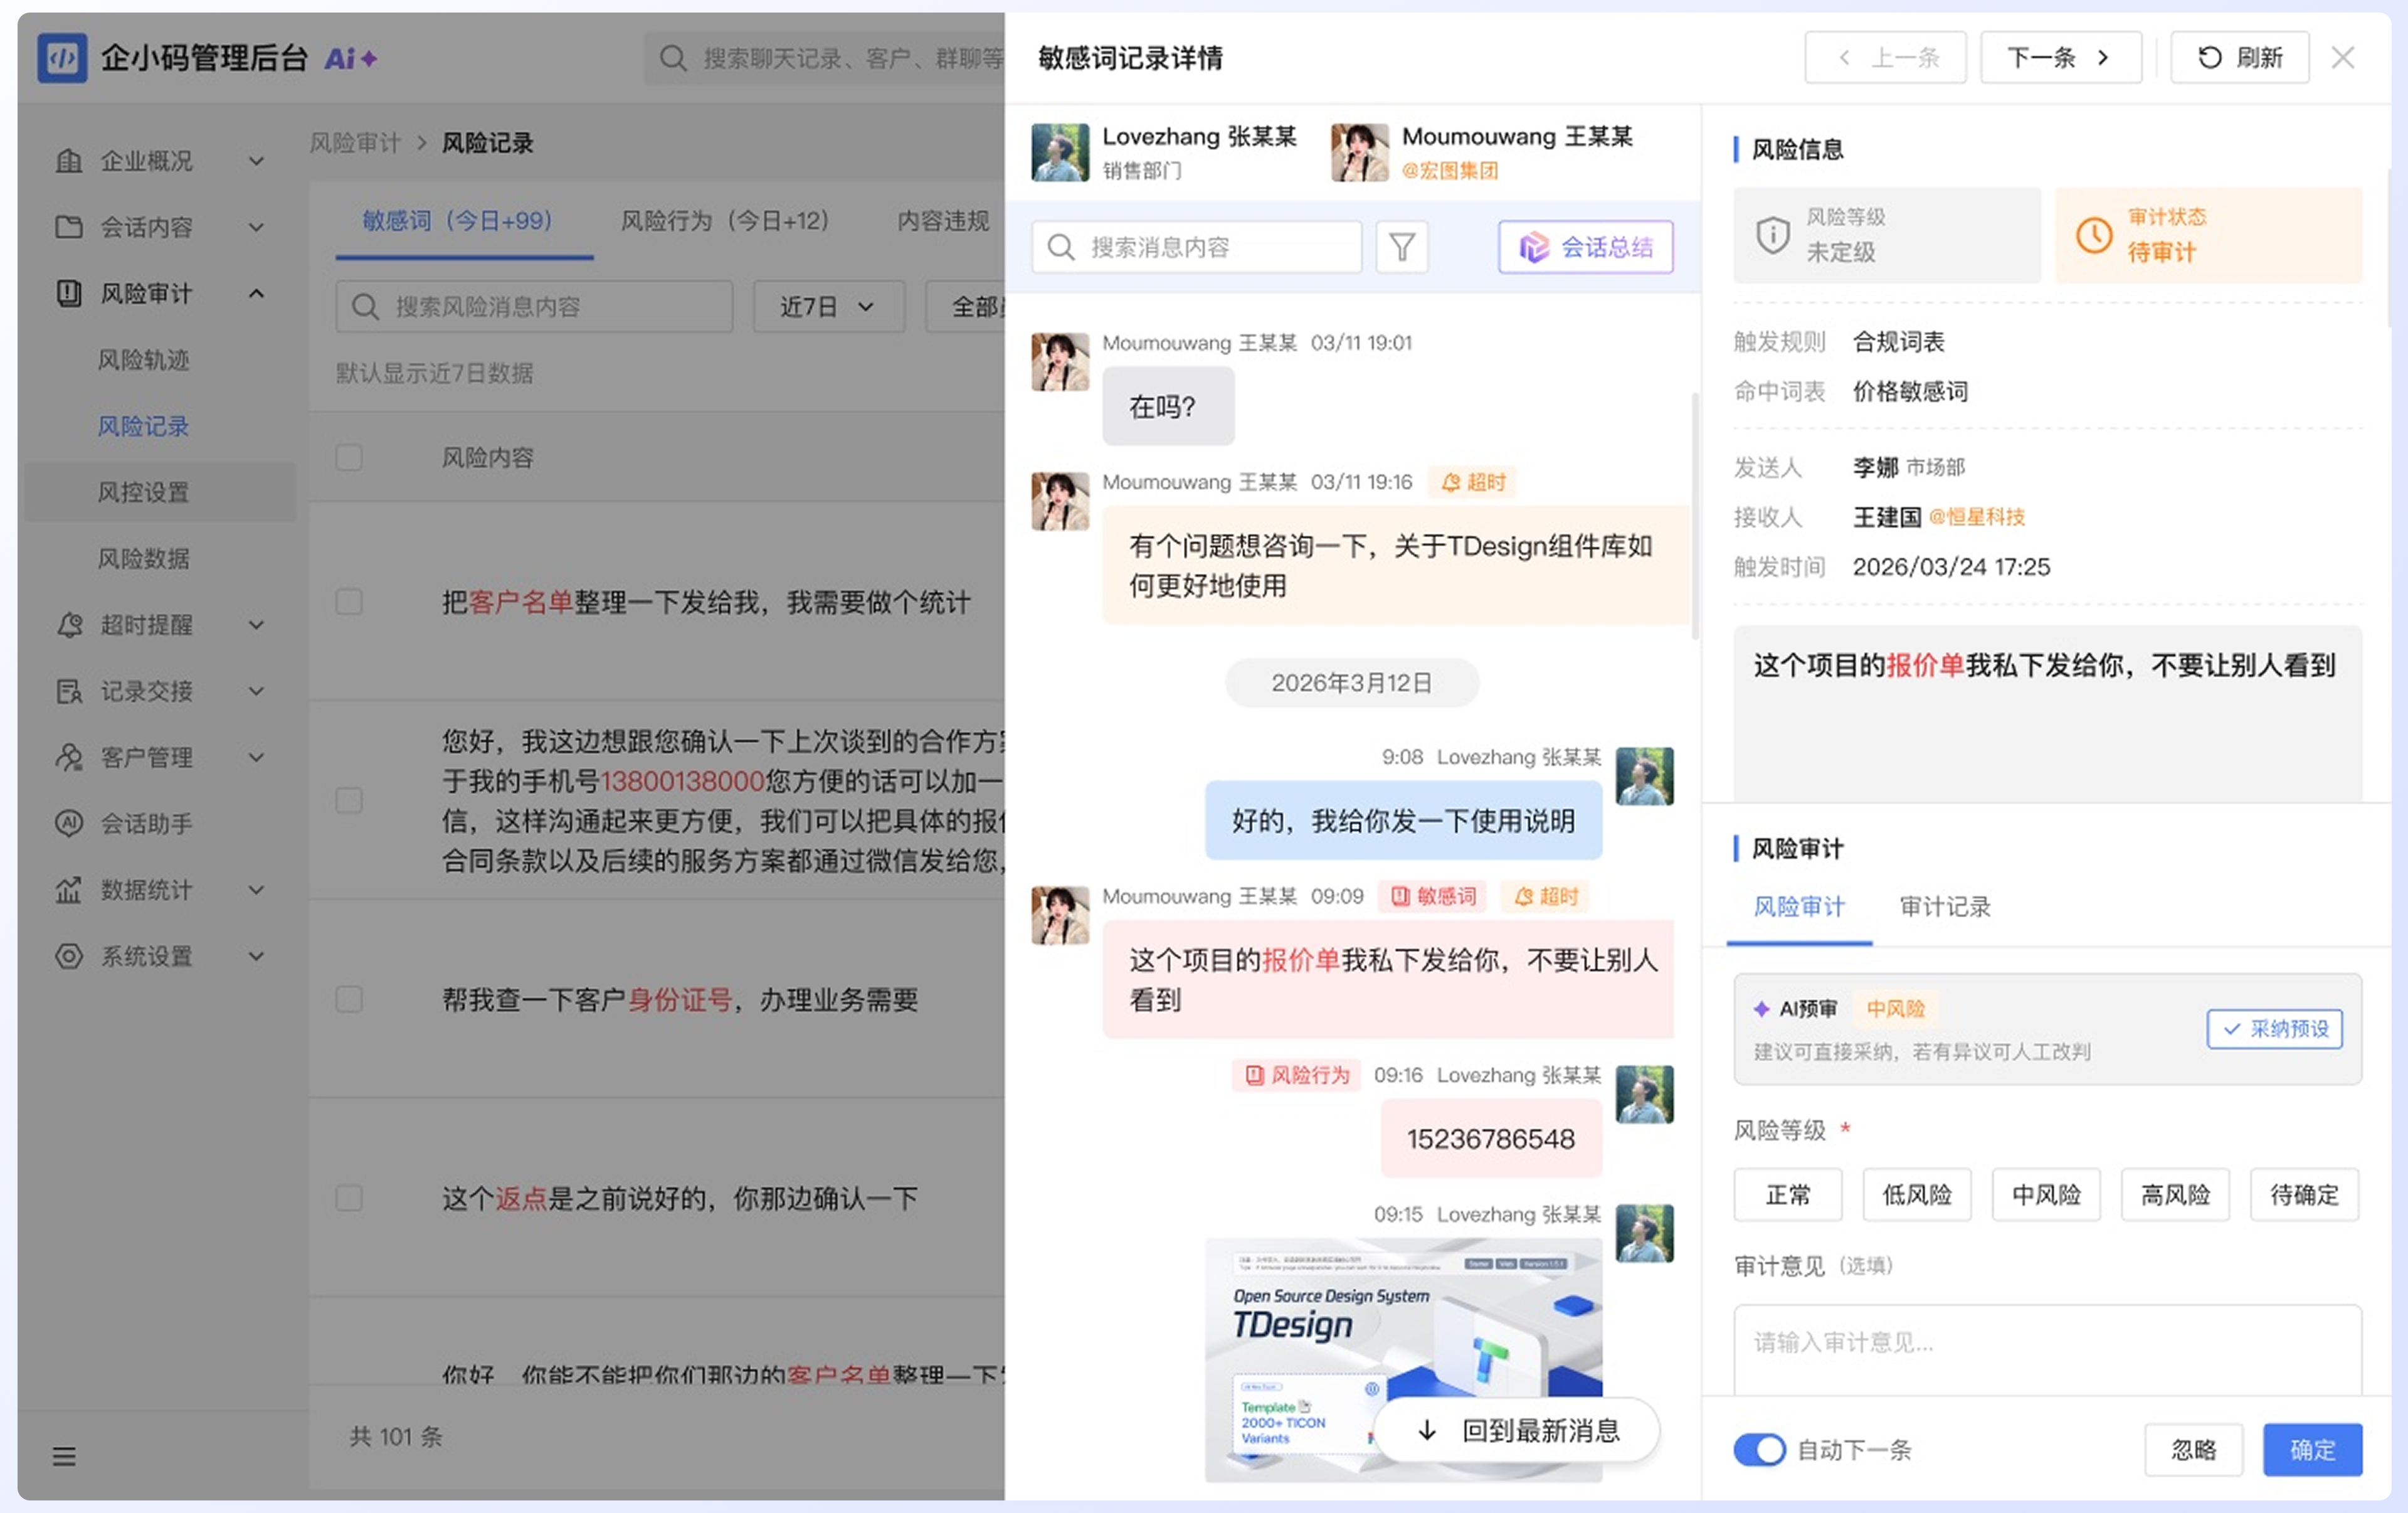Select risk level 高风险
The width and height of the screenshot is (2408, 1513).
tap(2175, 1194)
